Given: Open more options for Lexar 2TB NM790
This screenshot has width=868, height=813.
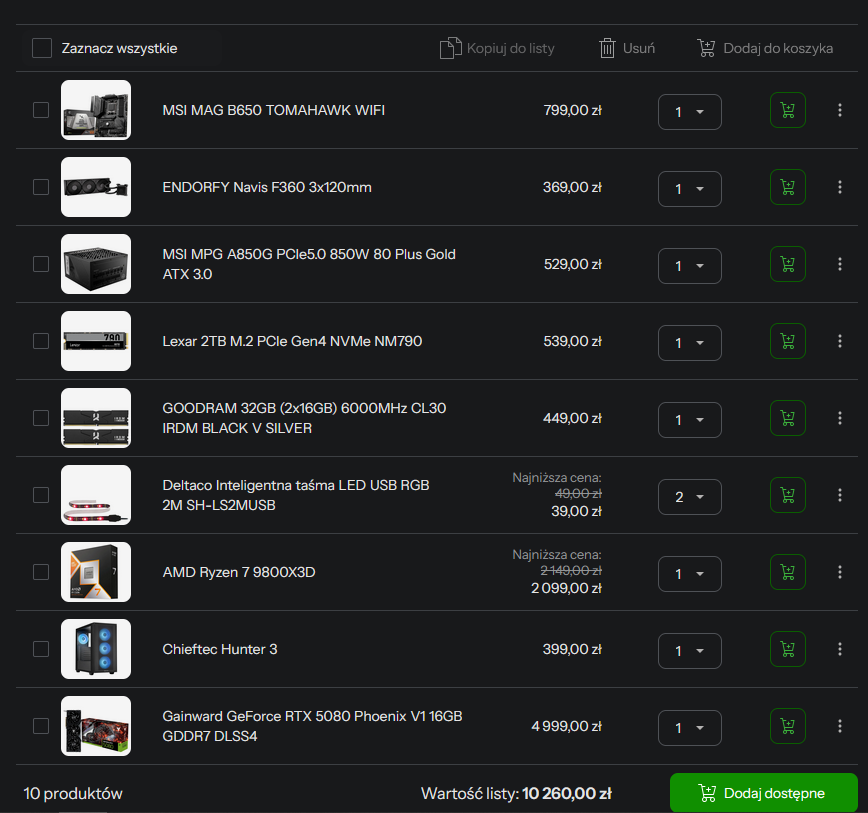Looking at the screenshot, I should click(840, 341).
